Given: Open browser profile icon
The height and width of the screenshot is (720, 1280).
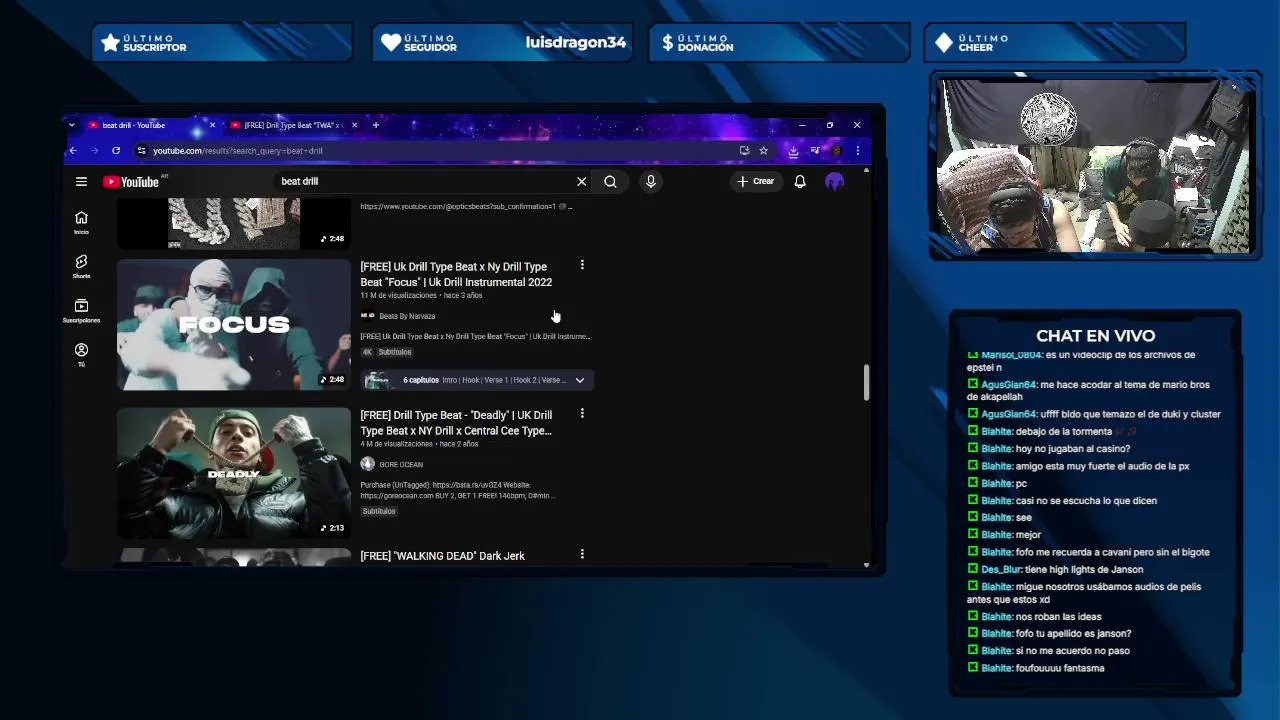Looking at the screenshot, I should tap(837, 150).
